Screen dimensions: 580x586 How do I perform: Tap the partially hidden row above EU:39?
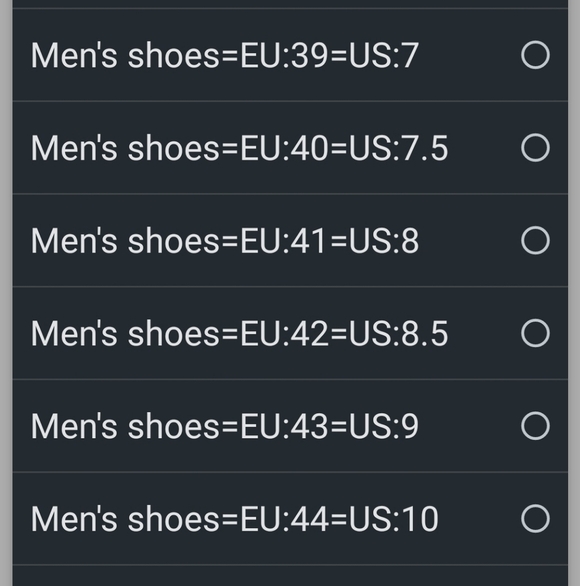[290, 4]
